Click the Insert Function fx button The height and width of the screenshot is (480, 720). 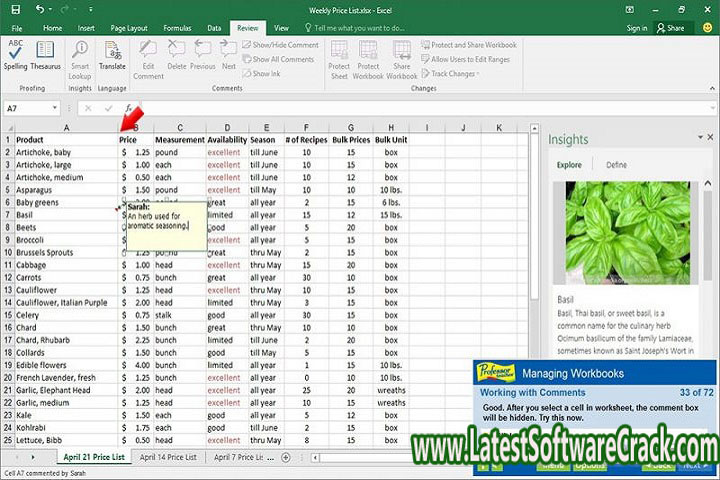click(129, 108)
